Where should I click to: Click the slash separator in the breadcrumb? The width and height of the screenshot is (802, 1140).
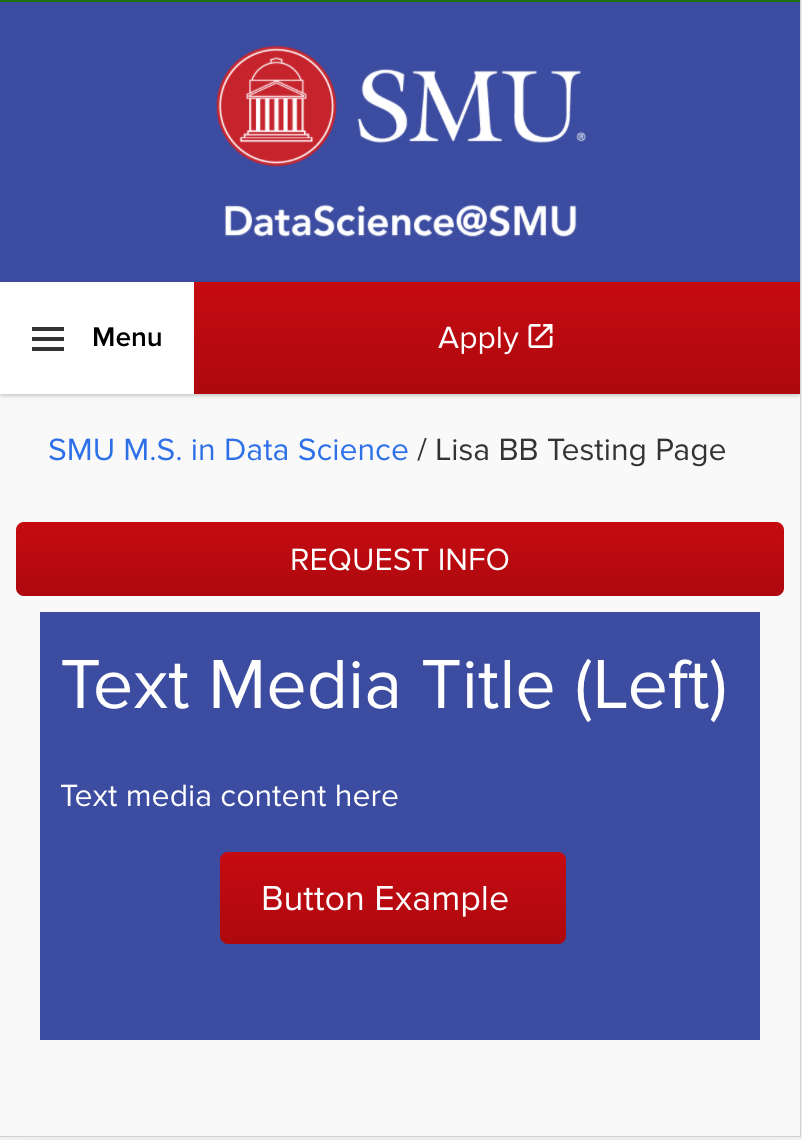click(422, 450)
